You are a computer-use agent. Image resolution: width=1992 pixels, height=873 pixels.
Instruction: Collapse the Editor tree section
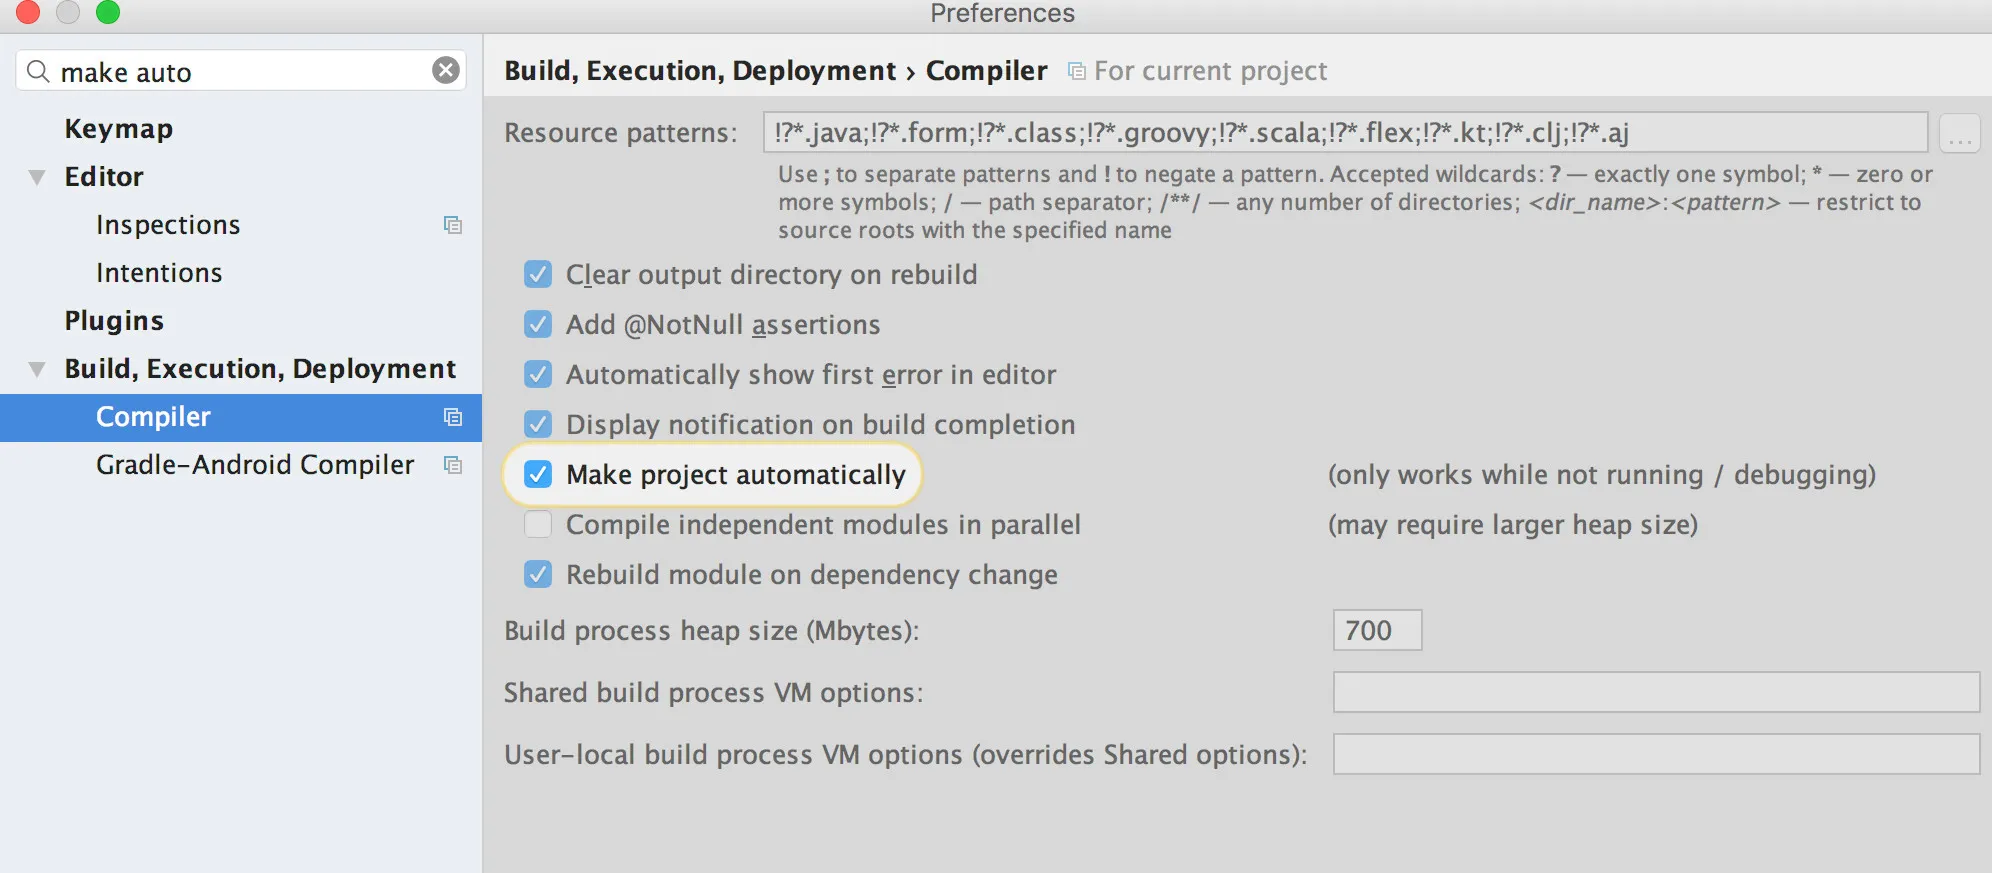point(37,177)
